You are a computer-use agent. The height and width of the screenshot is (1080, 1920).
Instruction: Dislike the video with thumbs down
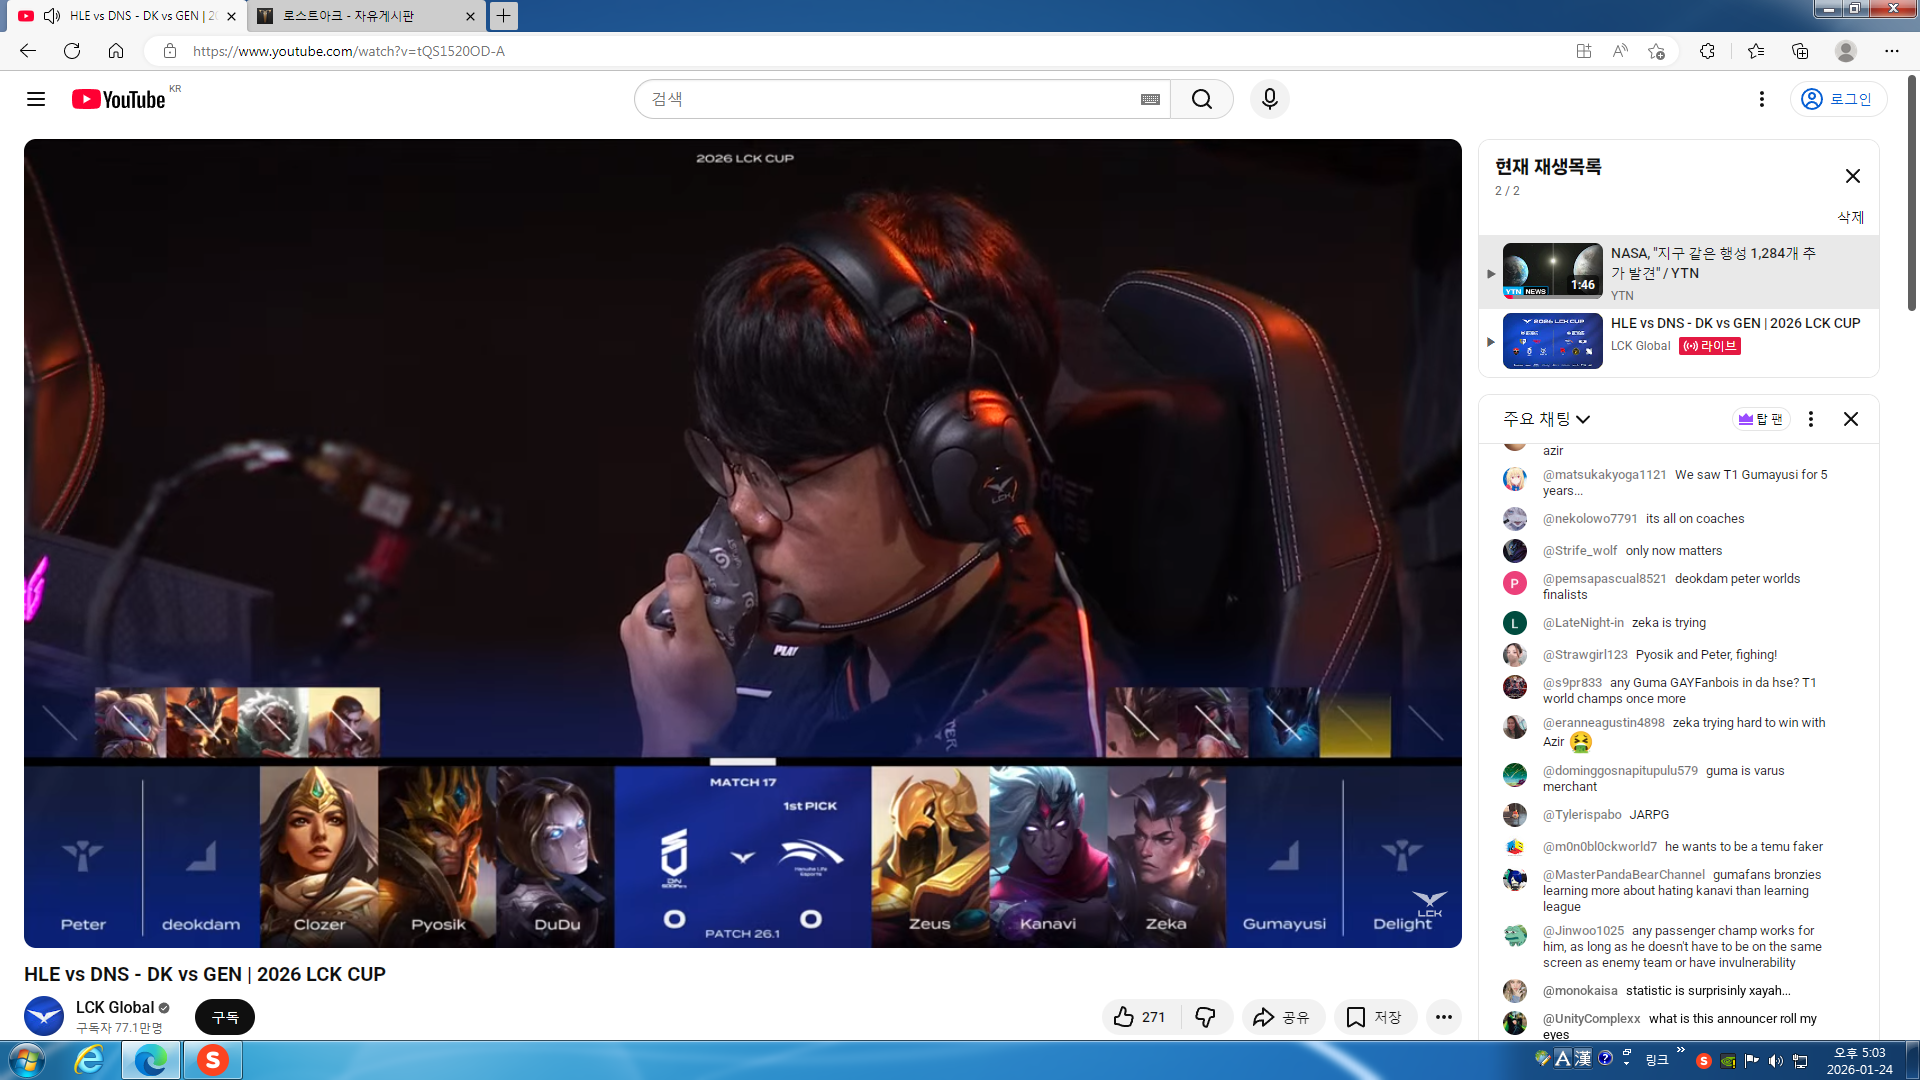(x=1205, y=1017)
